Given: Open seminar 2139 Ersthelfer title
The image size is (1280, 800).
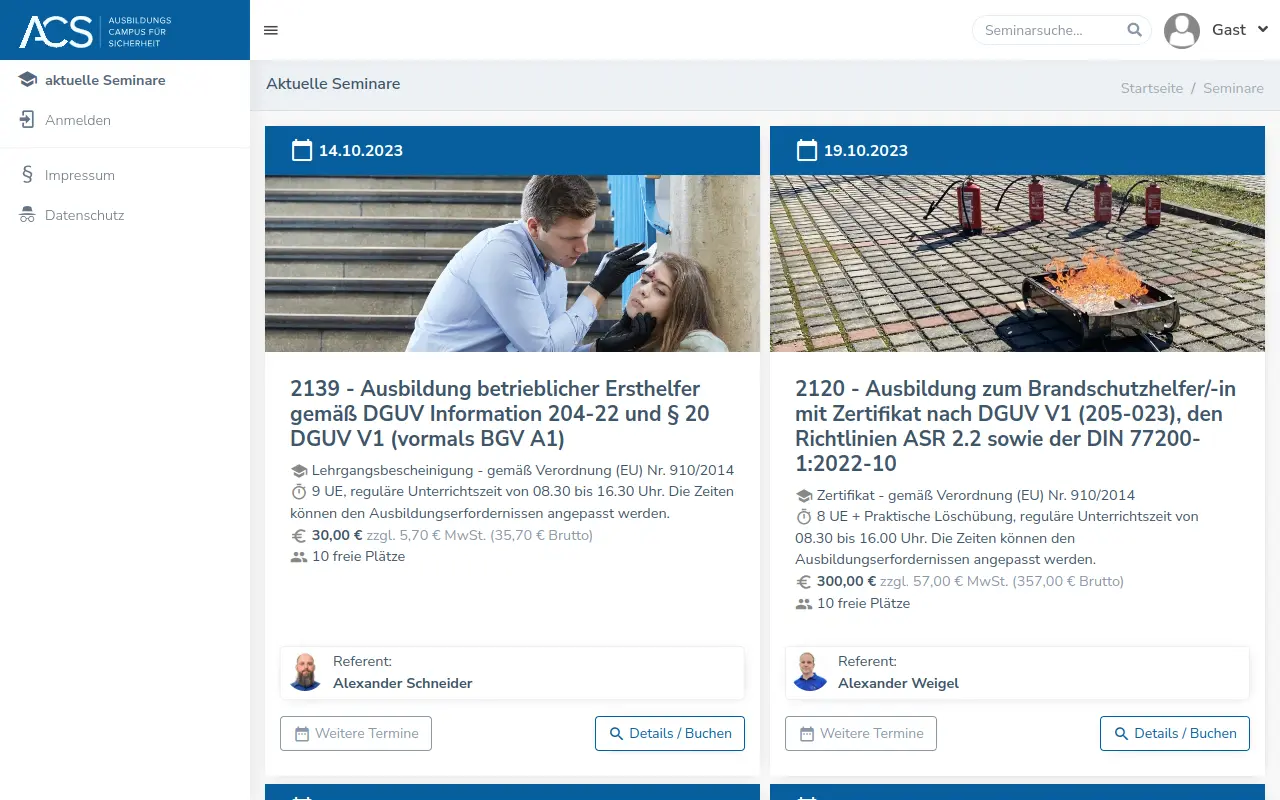Looking at the screenshot, I should [x=500, y=413].
